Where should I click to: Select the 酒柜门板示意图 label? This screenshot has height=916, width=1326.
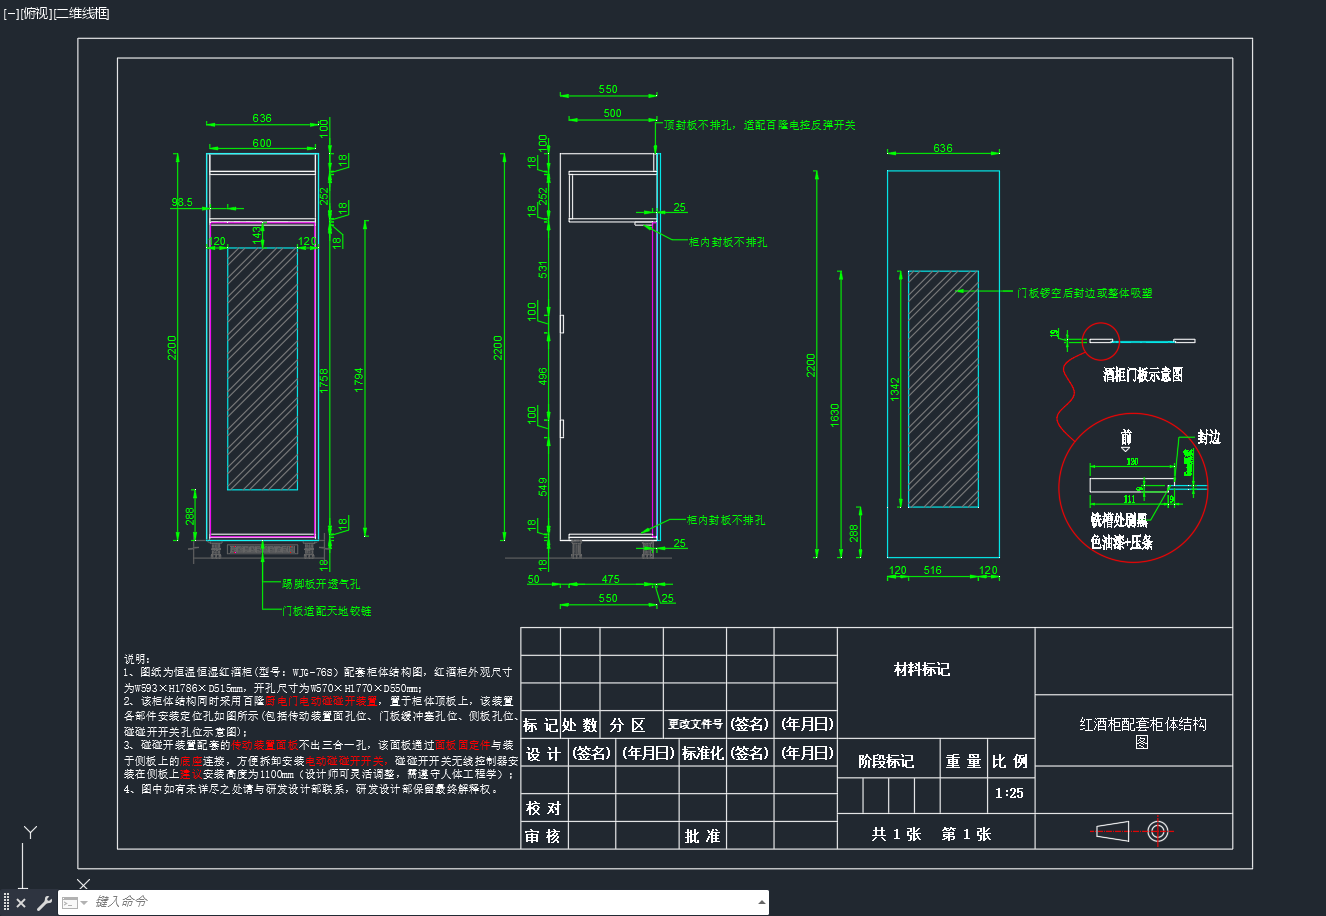[1143, 375]
